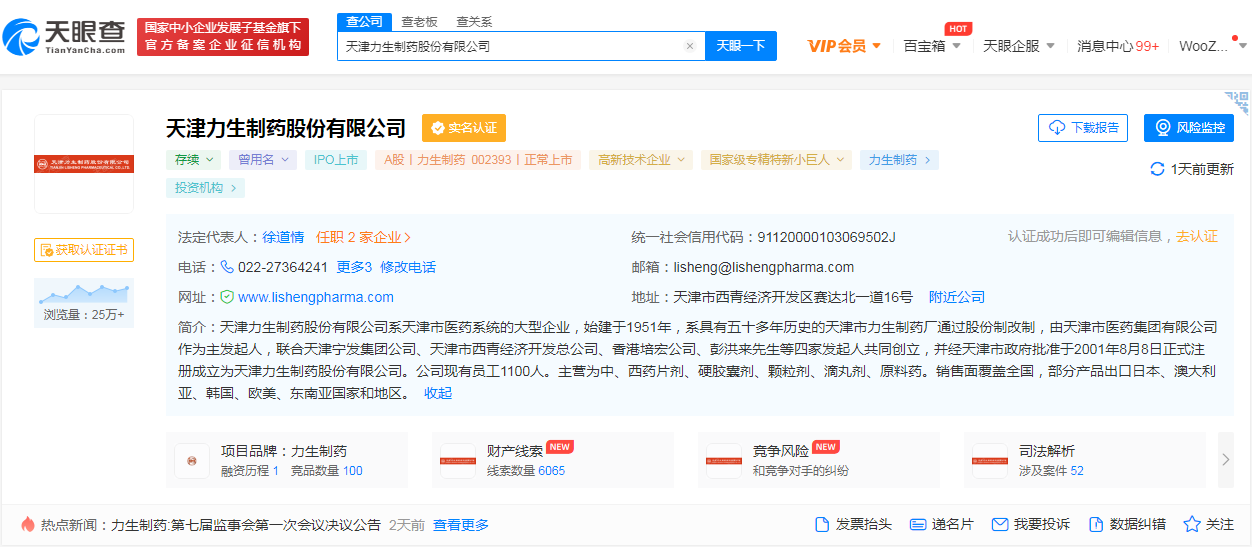Click the credit code 91120000103069502J
Viewport: 1252px width, 547px height.
point(827,237)
